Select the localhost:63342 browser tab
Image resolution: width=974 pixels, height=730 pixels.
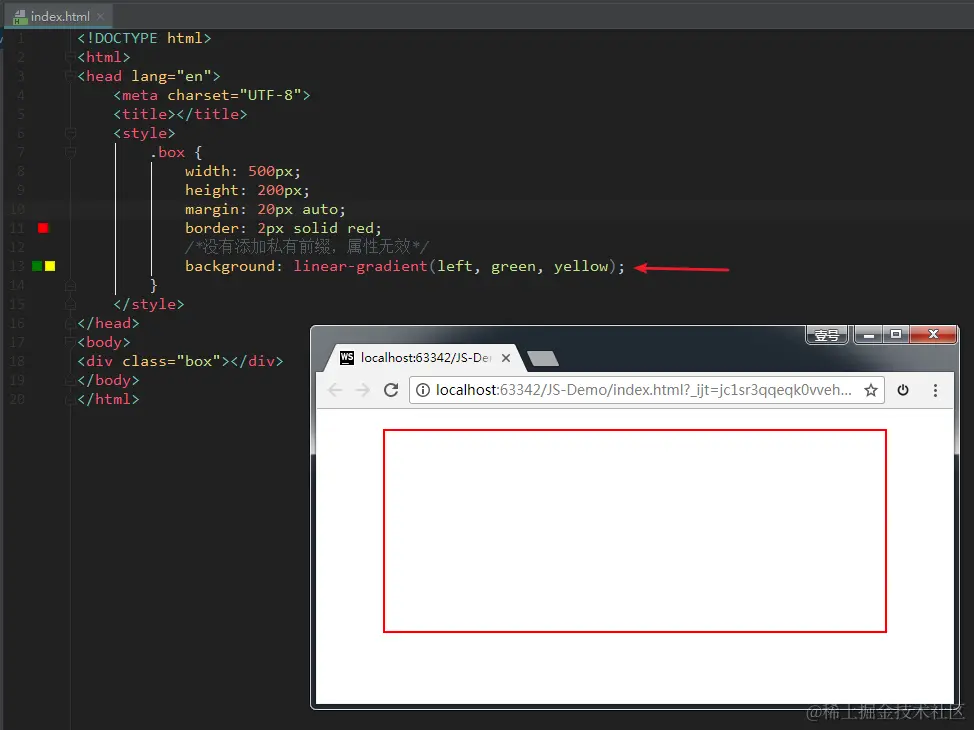[x=426, y=358]
